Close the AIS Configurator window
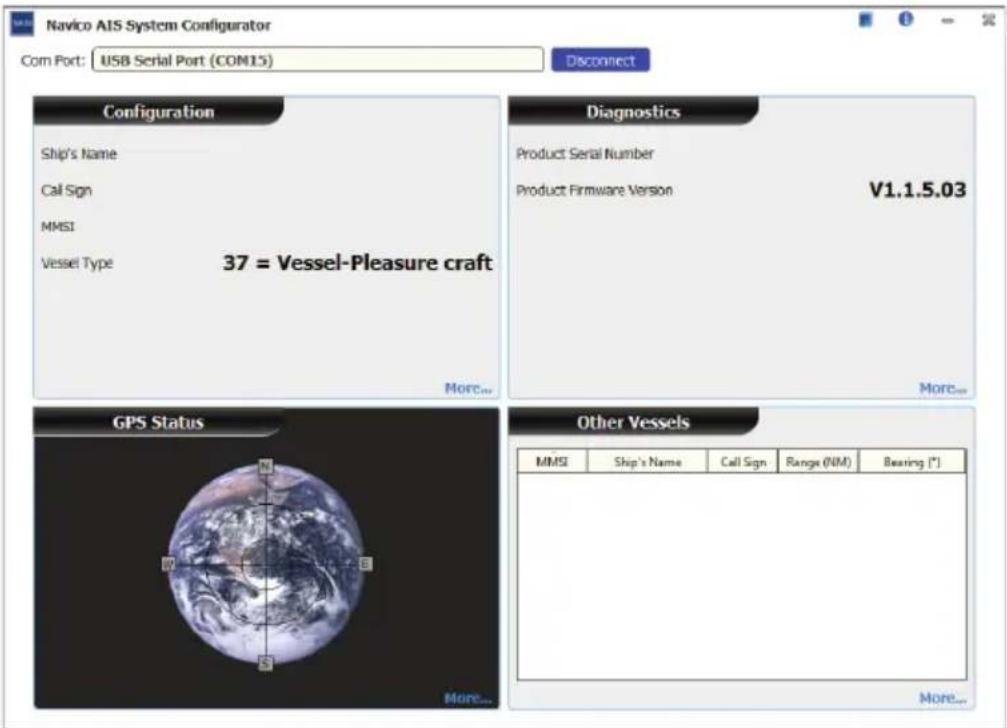Screen dimensions: 1007x728 pos(989,20)
